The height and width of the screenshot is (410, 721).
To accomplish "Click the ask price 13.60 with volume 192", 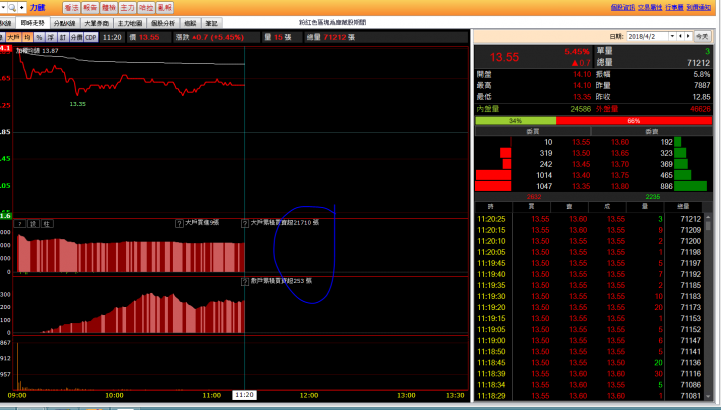I will pos(620,142).
